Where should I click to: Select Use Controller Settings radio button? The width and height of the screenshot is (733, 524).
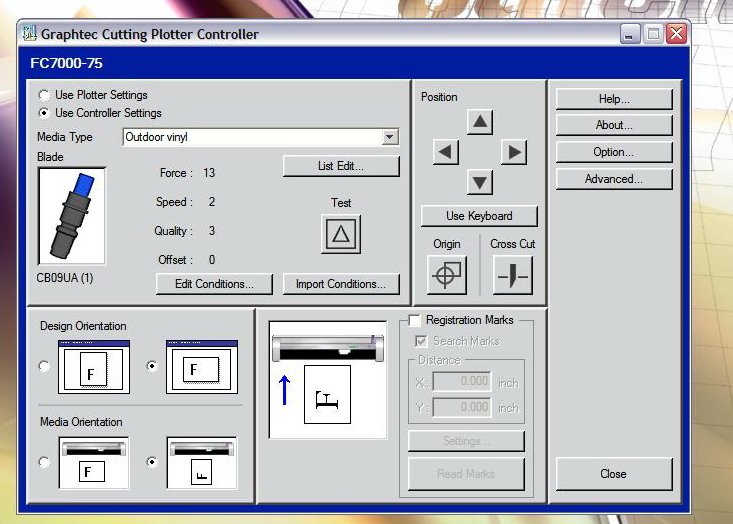(x=44, y=113)
